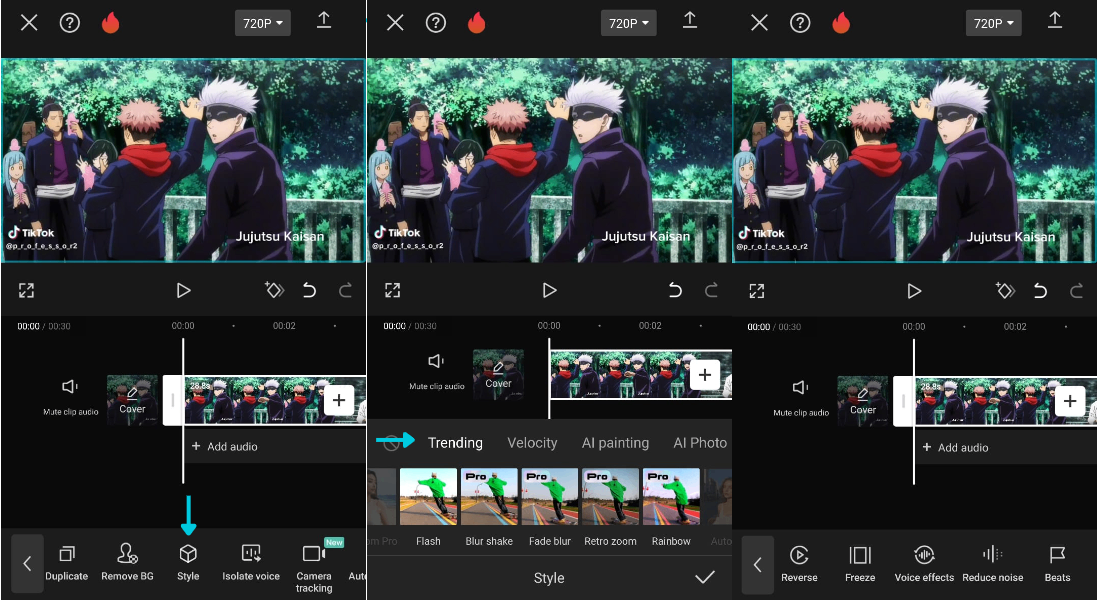This screenshot has height=600, width=1100.
Task: Add a clip with plus in middle timeline
Action: pyautogui.click(x=705, y=375)
